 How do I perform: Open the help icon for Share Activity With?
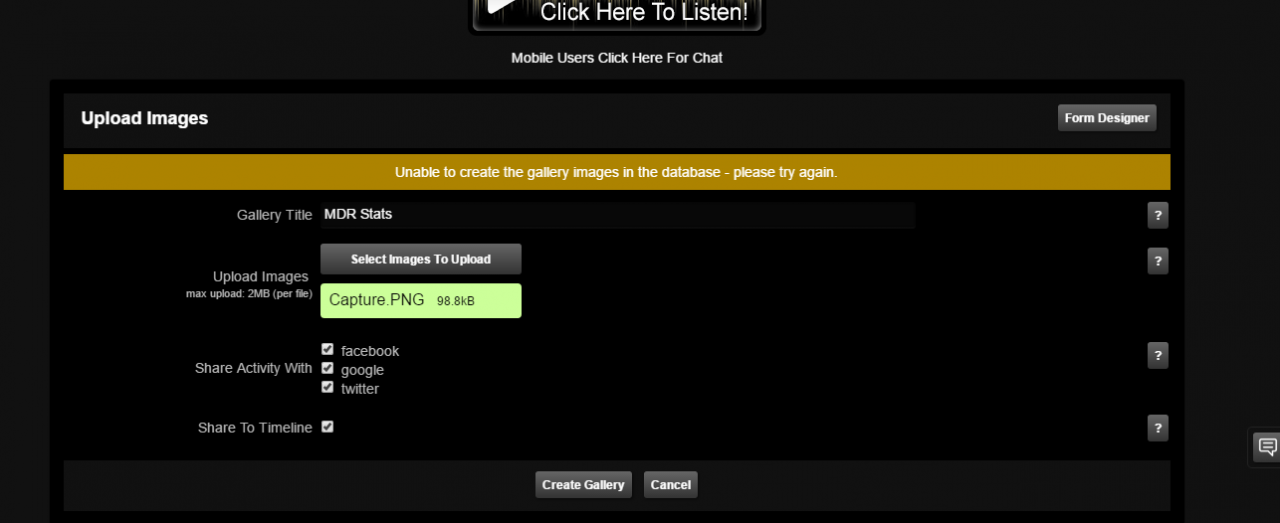pyautogui.click(x=1158, y=355)
